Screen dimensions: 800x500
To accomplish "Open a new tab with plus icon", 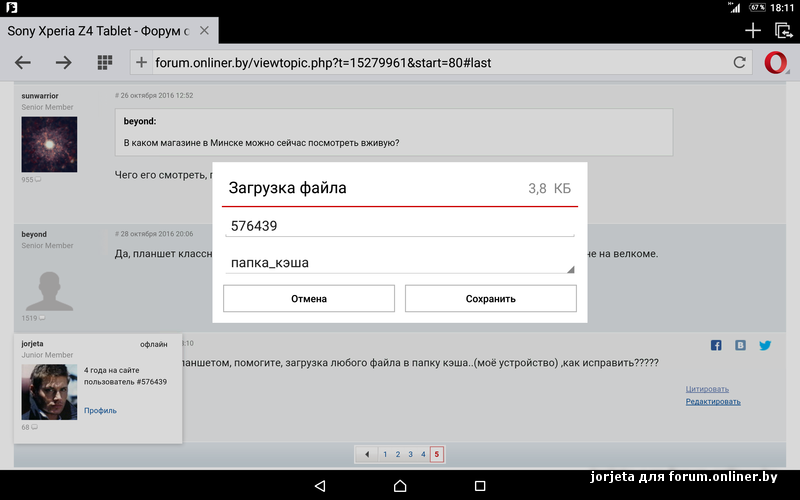I will click(753, 31).
